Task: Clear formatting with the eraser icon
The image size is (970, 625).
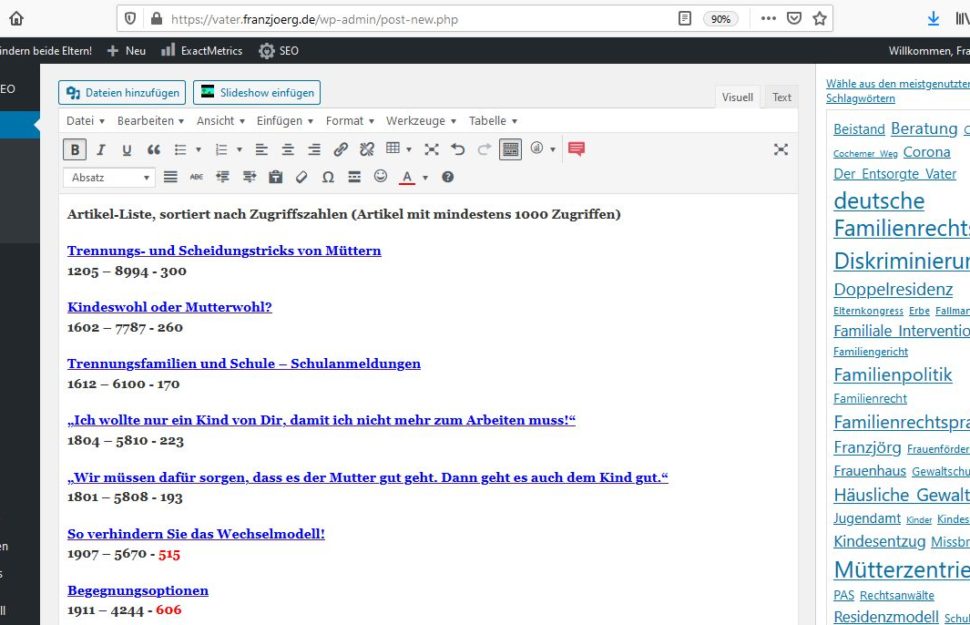Action: [301, 178]
